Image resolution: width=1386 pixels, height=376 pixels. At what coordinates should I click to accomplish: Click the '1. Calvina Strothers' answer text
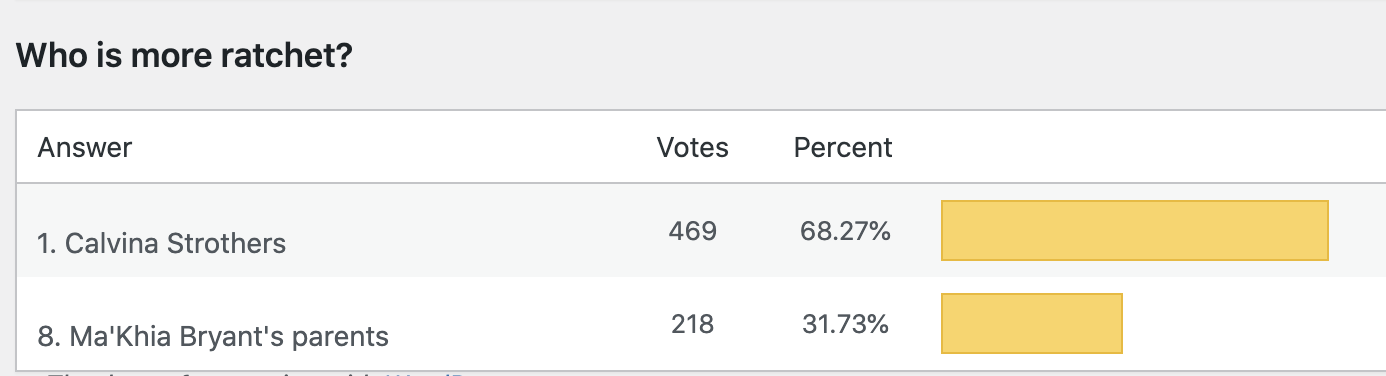pos(162,243)
